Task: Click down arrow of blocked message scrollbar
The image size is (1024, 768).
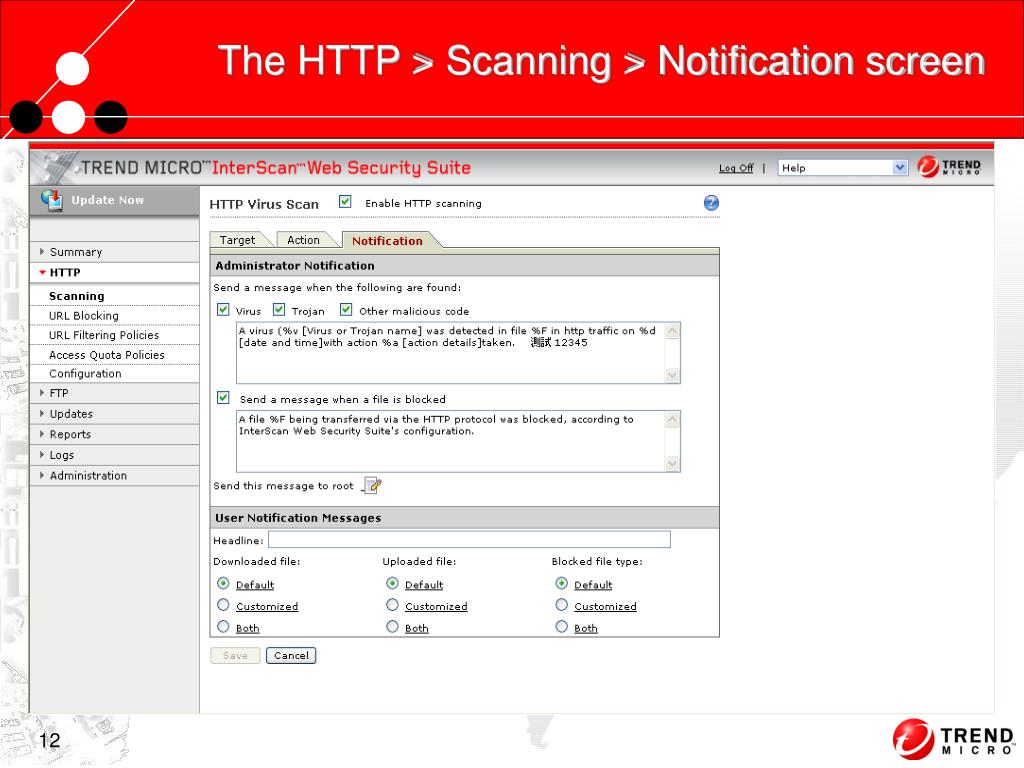Action: point(672,464)
